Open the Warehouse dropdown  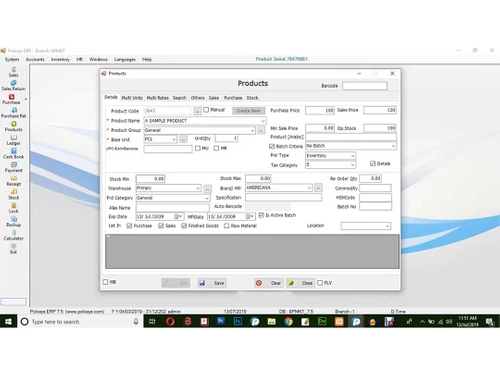198,188
